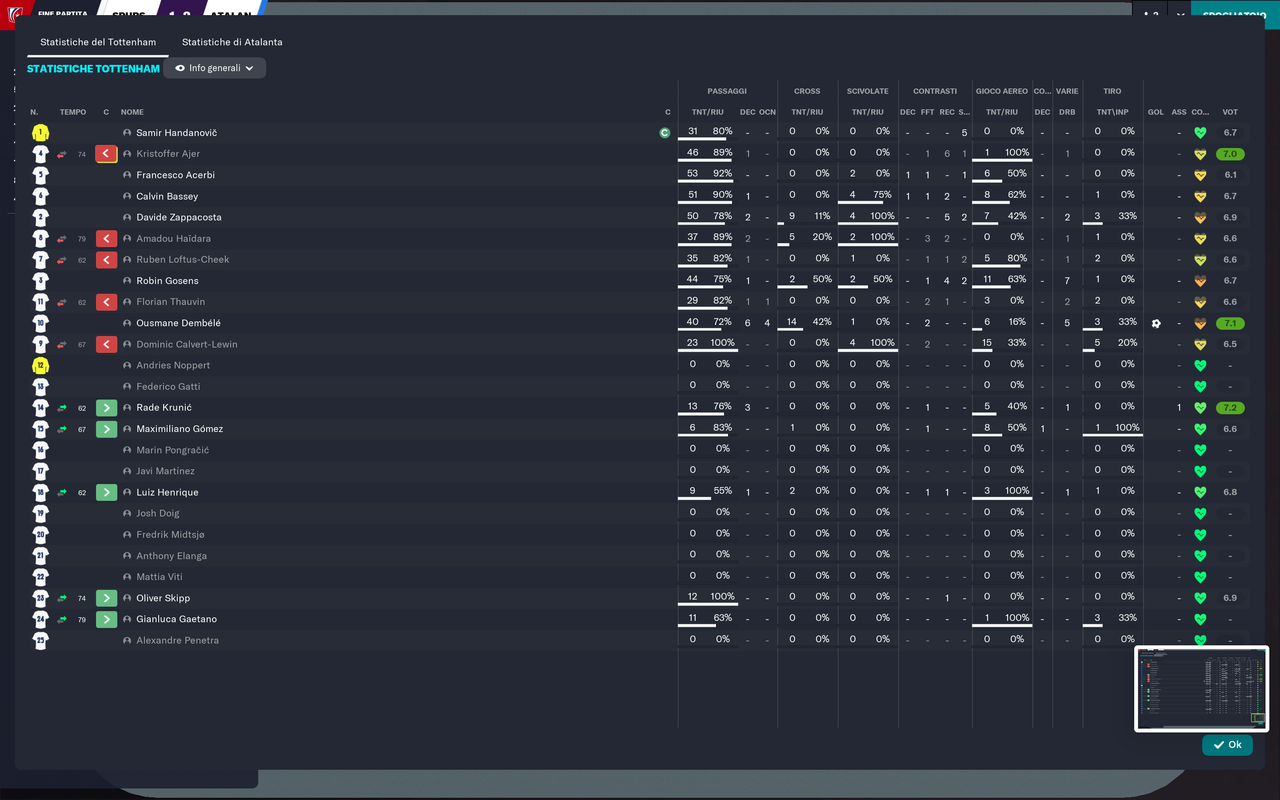Click the captain badge on Samir Handanovič's row
Screen dimensions: 1280x800
[x=665, y=133]
